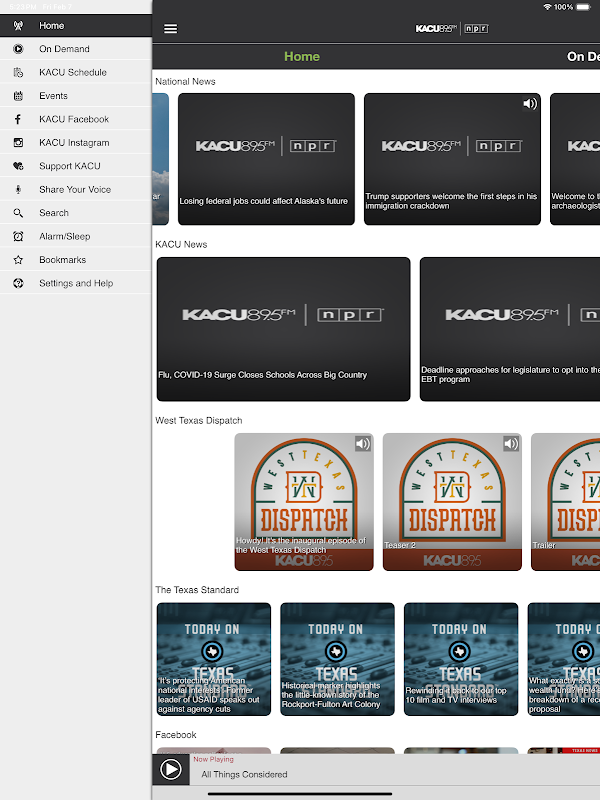Switch to the On Demand tab
600x800 pixels.
click(x=583, y=57)
